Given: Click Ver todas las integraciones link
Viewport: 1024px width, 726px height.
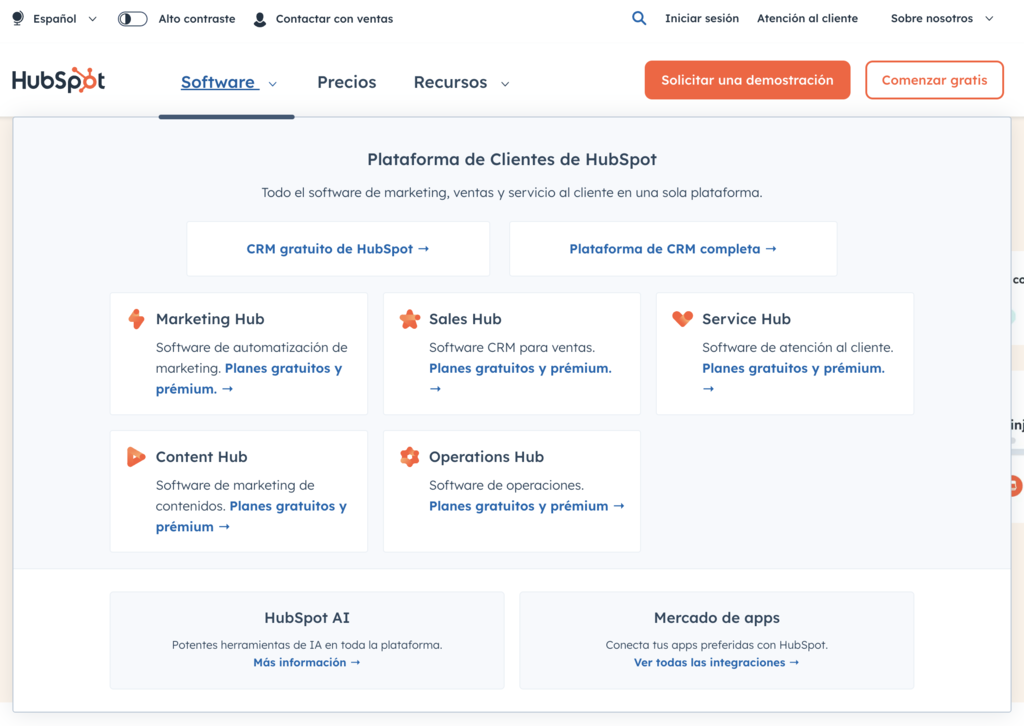Looking at the screenshot, I should coord(717,662).
